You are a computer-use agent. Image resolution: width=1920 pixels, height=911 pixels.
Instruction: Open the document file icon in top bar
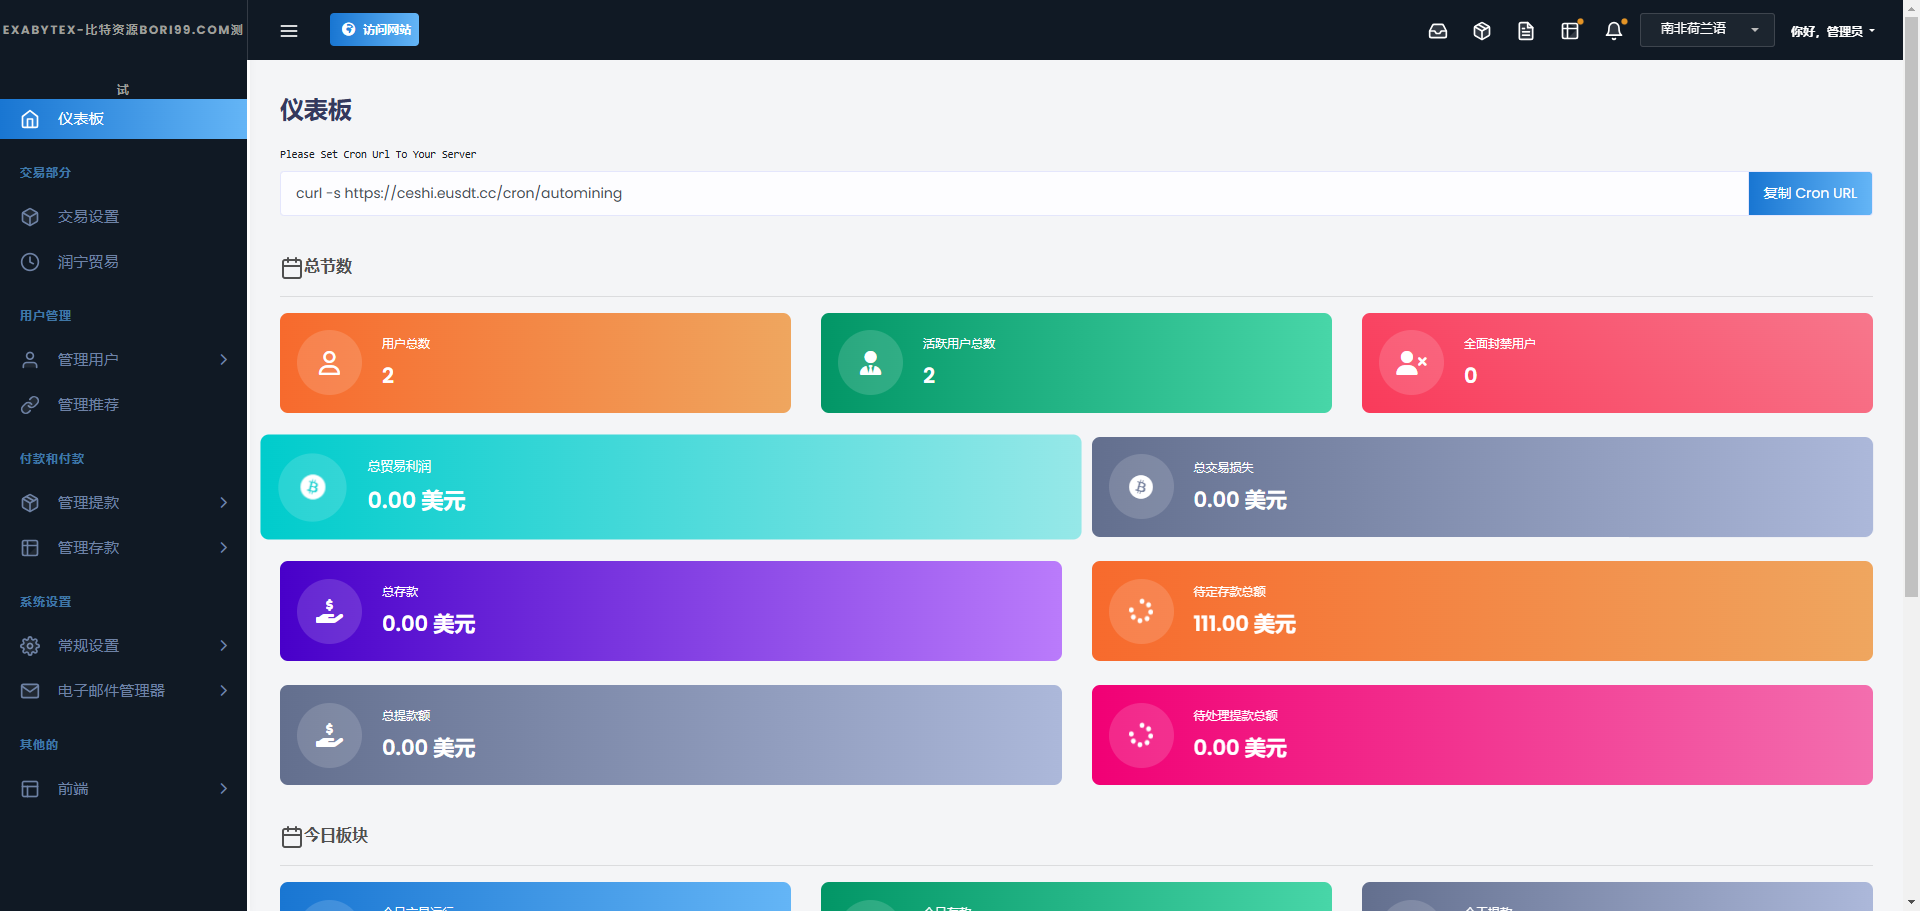point(1526,31)
